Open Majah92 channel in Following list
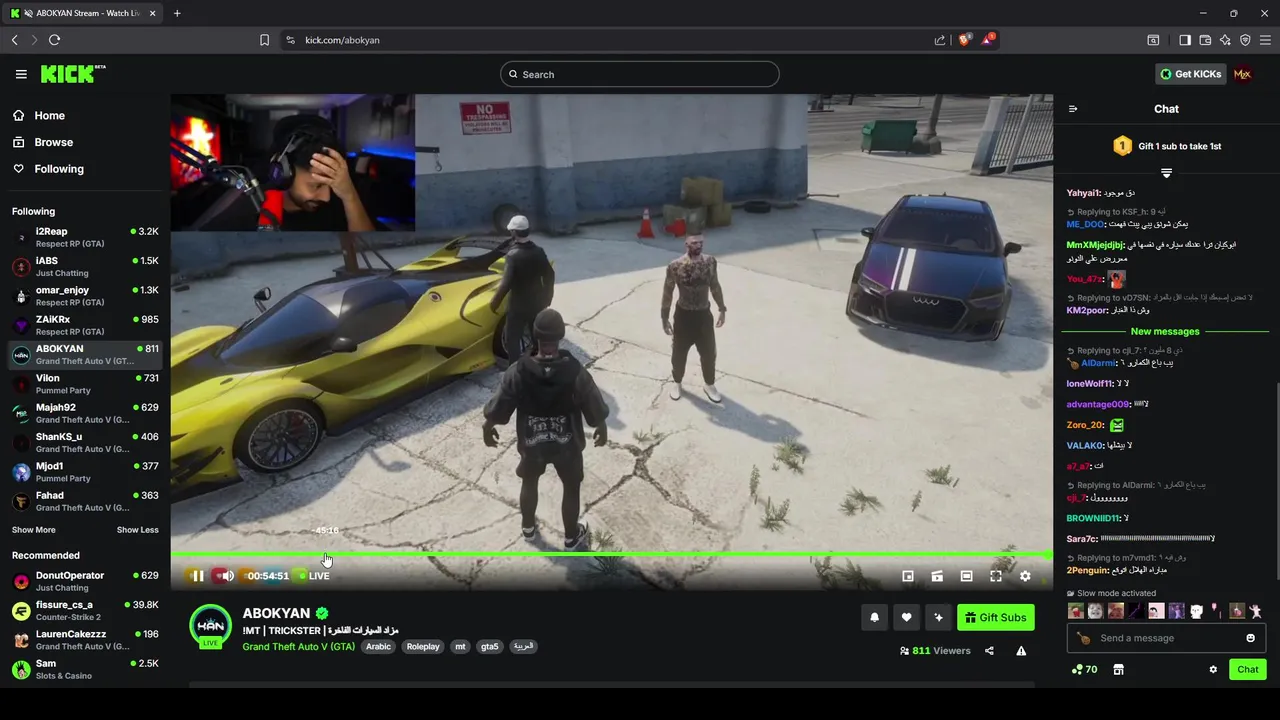This screenshot has height=720, width=1280. 85,414
